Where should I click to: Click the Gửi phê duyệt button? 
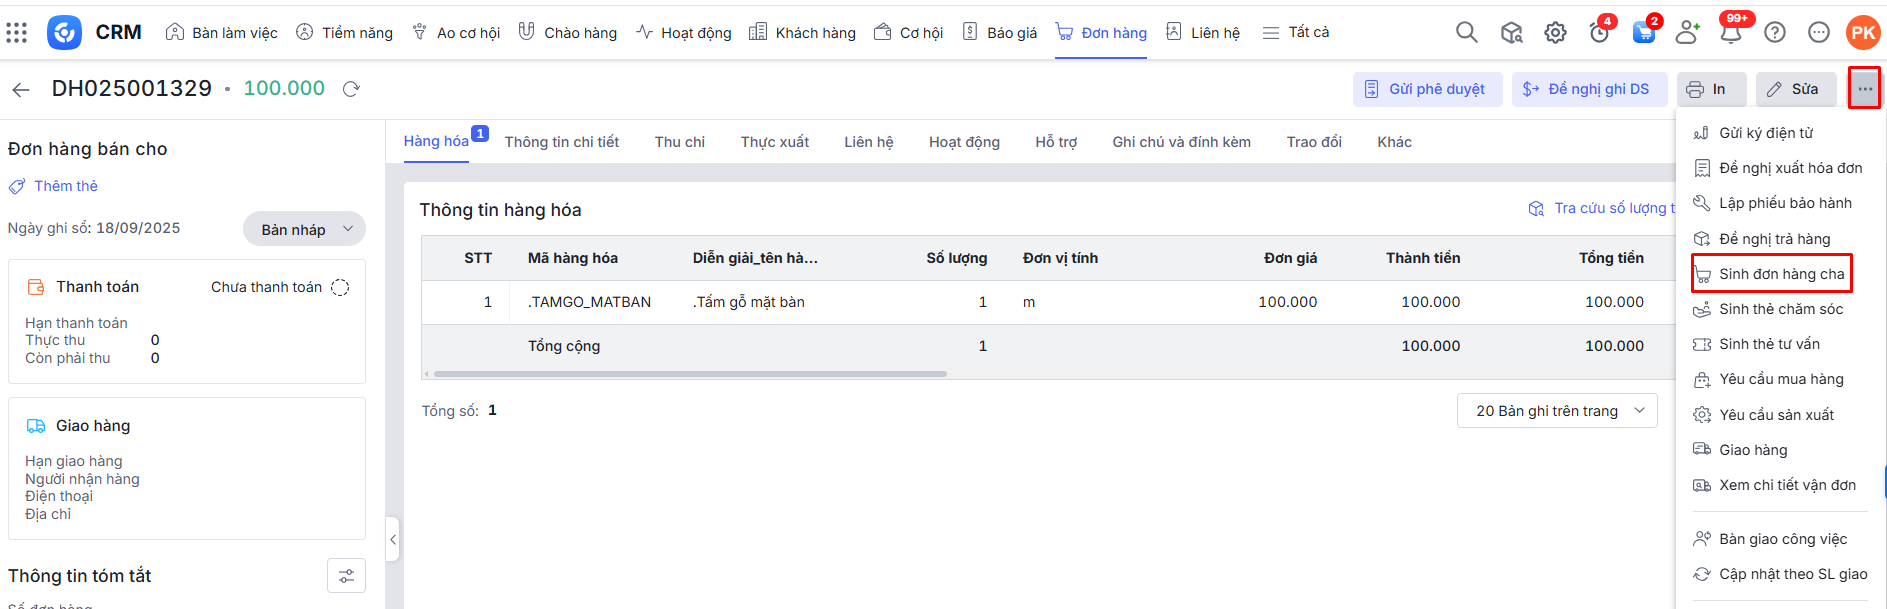pos(1426,89)
